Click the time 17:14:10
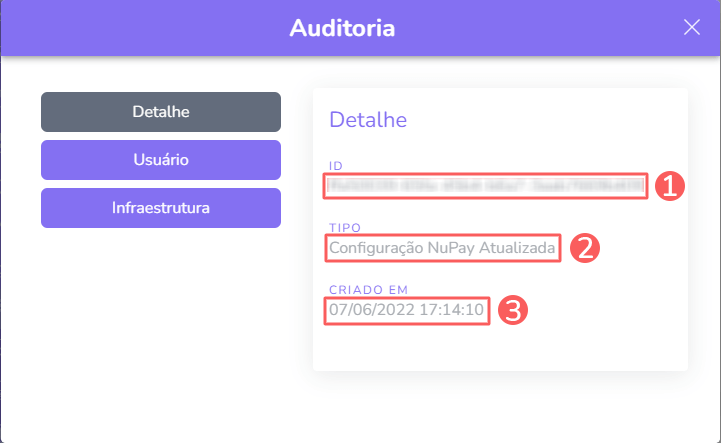The width and height of the screenshot is (721, 443). [452, 310]
